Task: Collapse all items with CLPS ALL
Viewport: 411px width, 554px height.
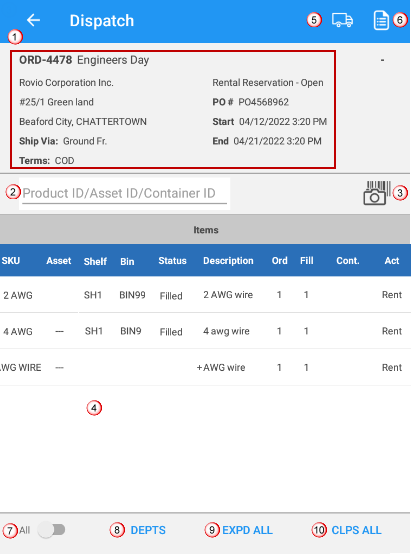Action: pyautogui.click(x=356, y=530)
